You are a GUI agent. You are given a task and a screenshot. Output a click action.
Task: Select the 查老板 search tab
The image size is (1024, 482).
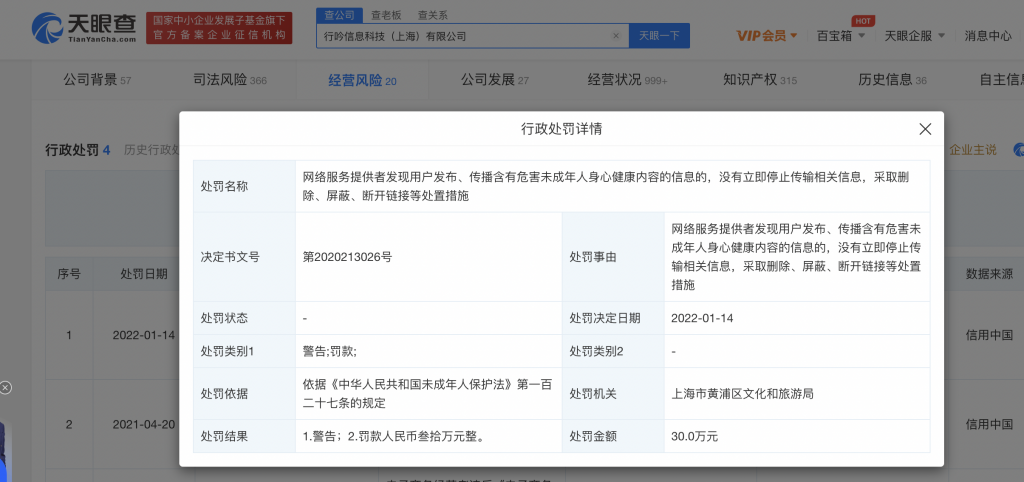point(386,14)
